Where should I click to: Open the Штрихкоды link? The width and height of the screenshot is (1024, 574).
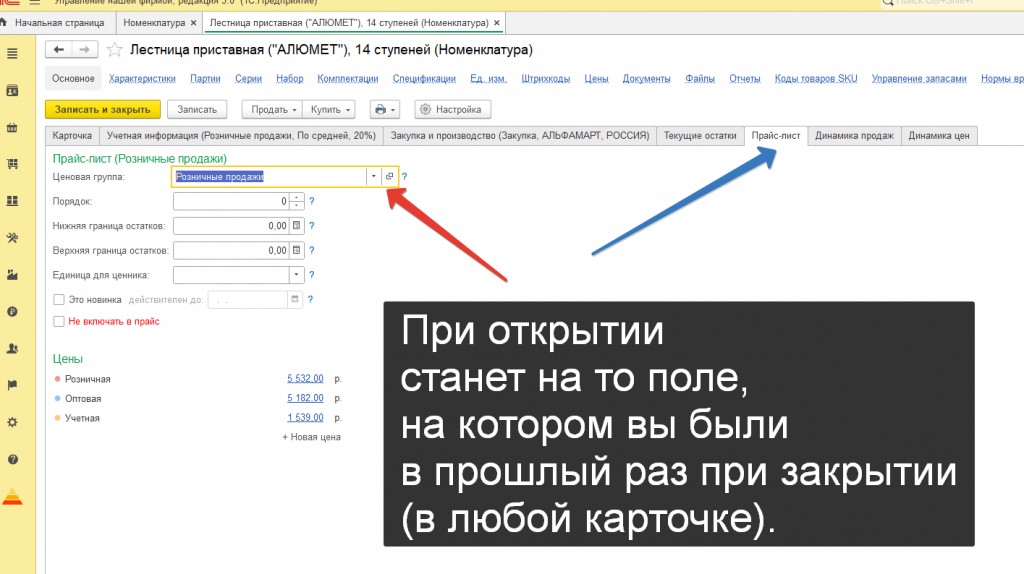pyautogui.click(x=545, y=78)
